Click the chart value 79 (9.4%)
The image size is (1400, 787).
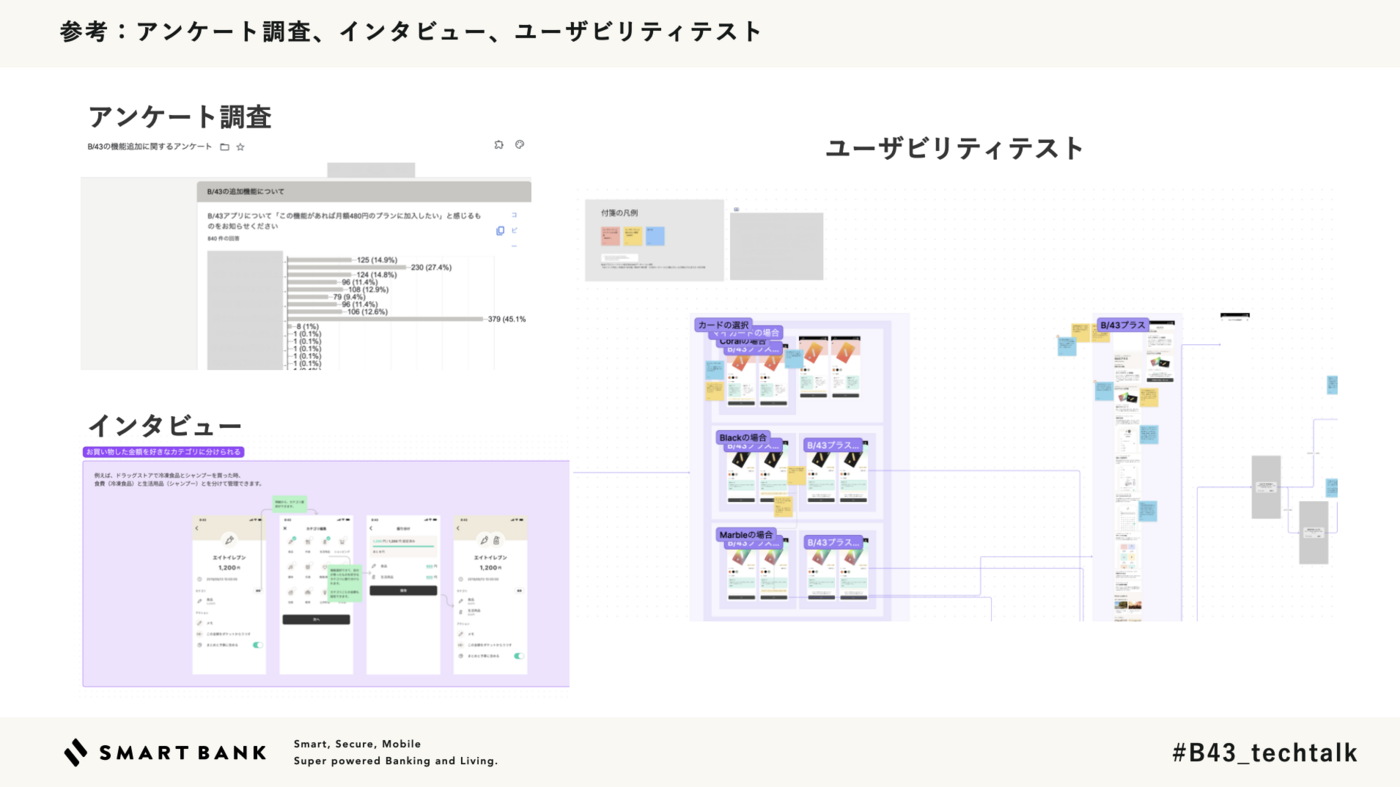[349, 297]
